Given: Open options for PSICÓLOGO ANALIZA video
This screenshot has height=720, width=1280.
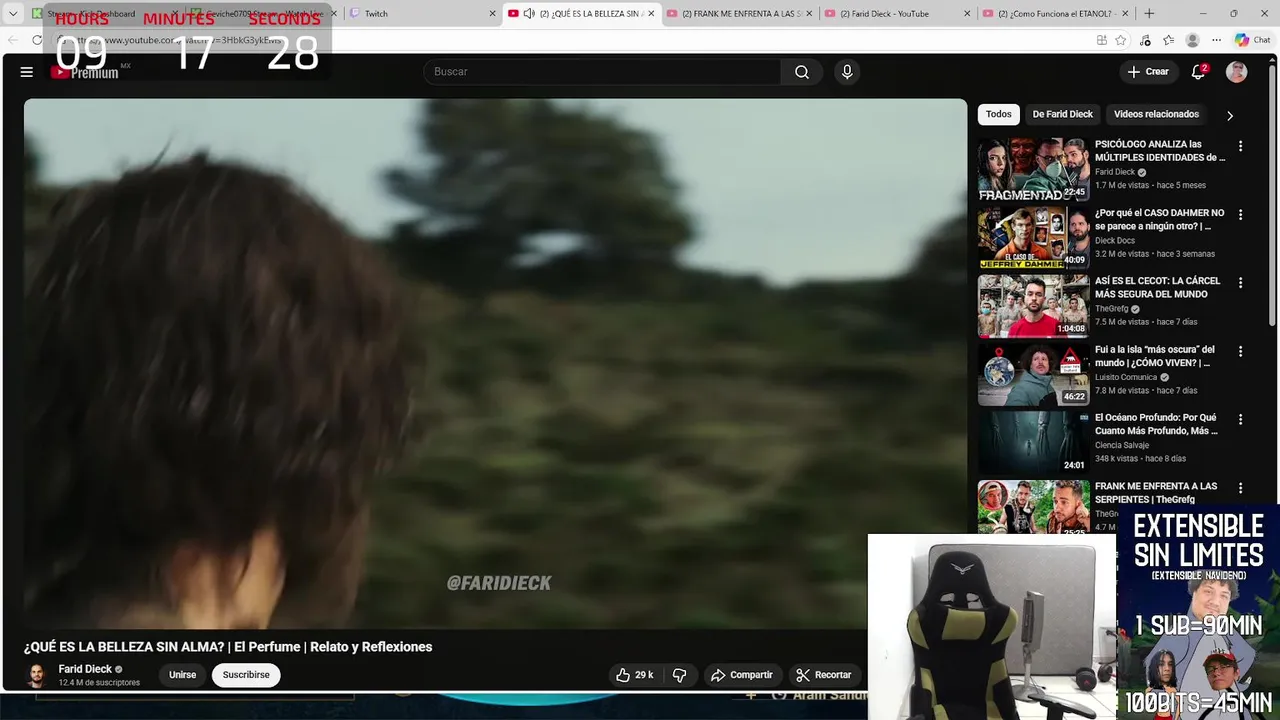Looking at the screenshot, I should pos(1241,146).
